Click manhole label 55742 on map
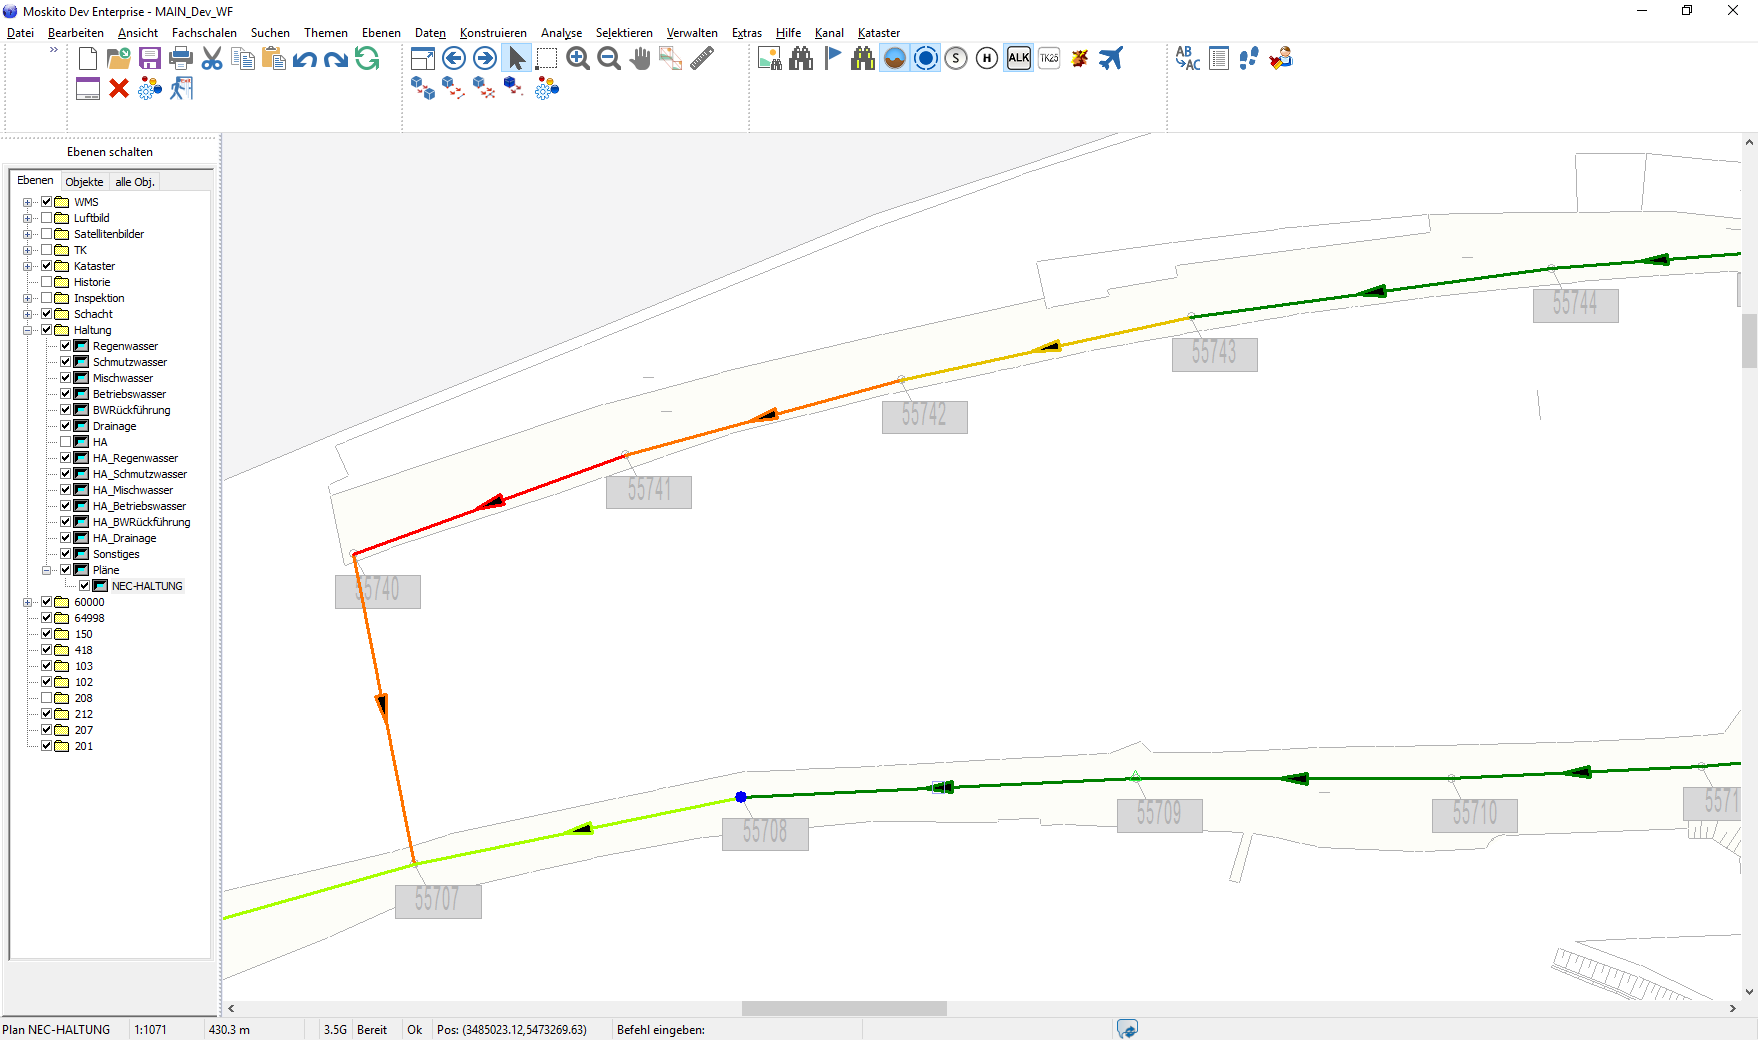This screenshot has height=1040, width=1758. (x=924, y=416)
